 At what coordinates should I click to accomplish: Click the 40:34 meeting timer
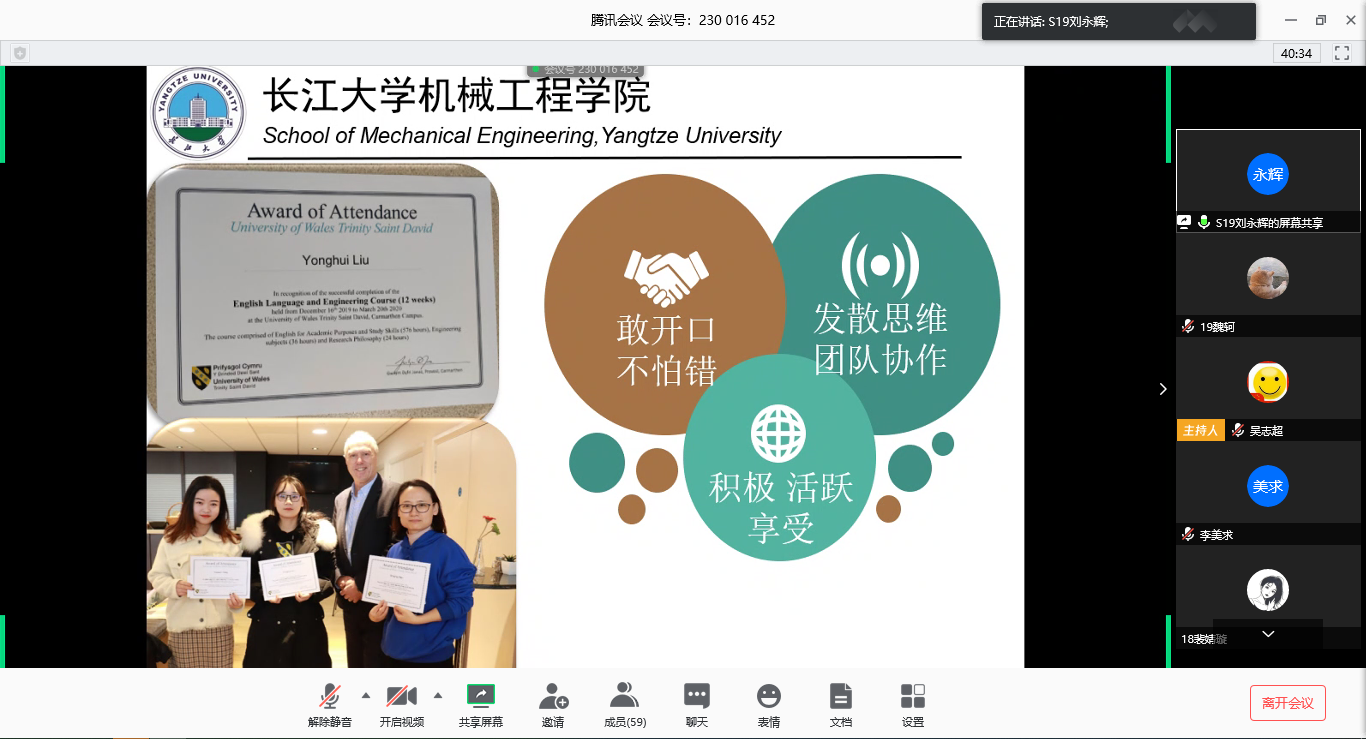(x=1296, y=53)
